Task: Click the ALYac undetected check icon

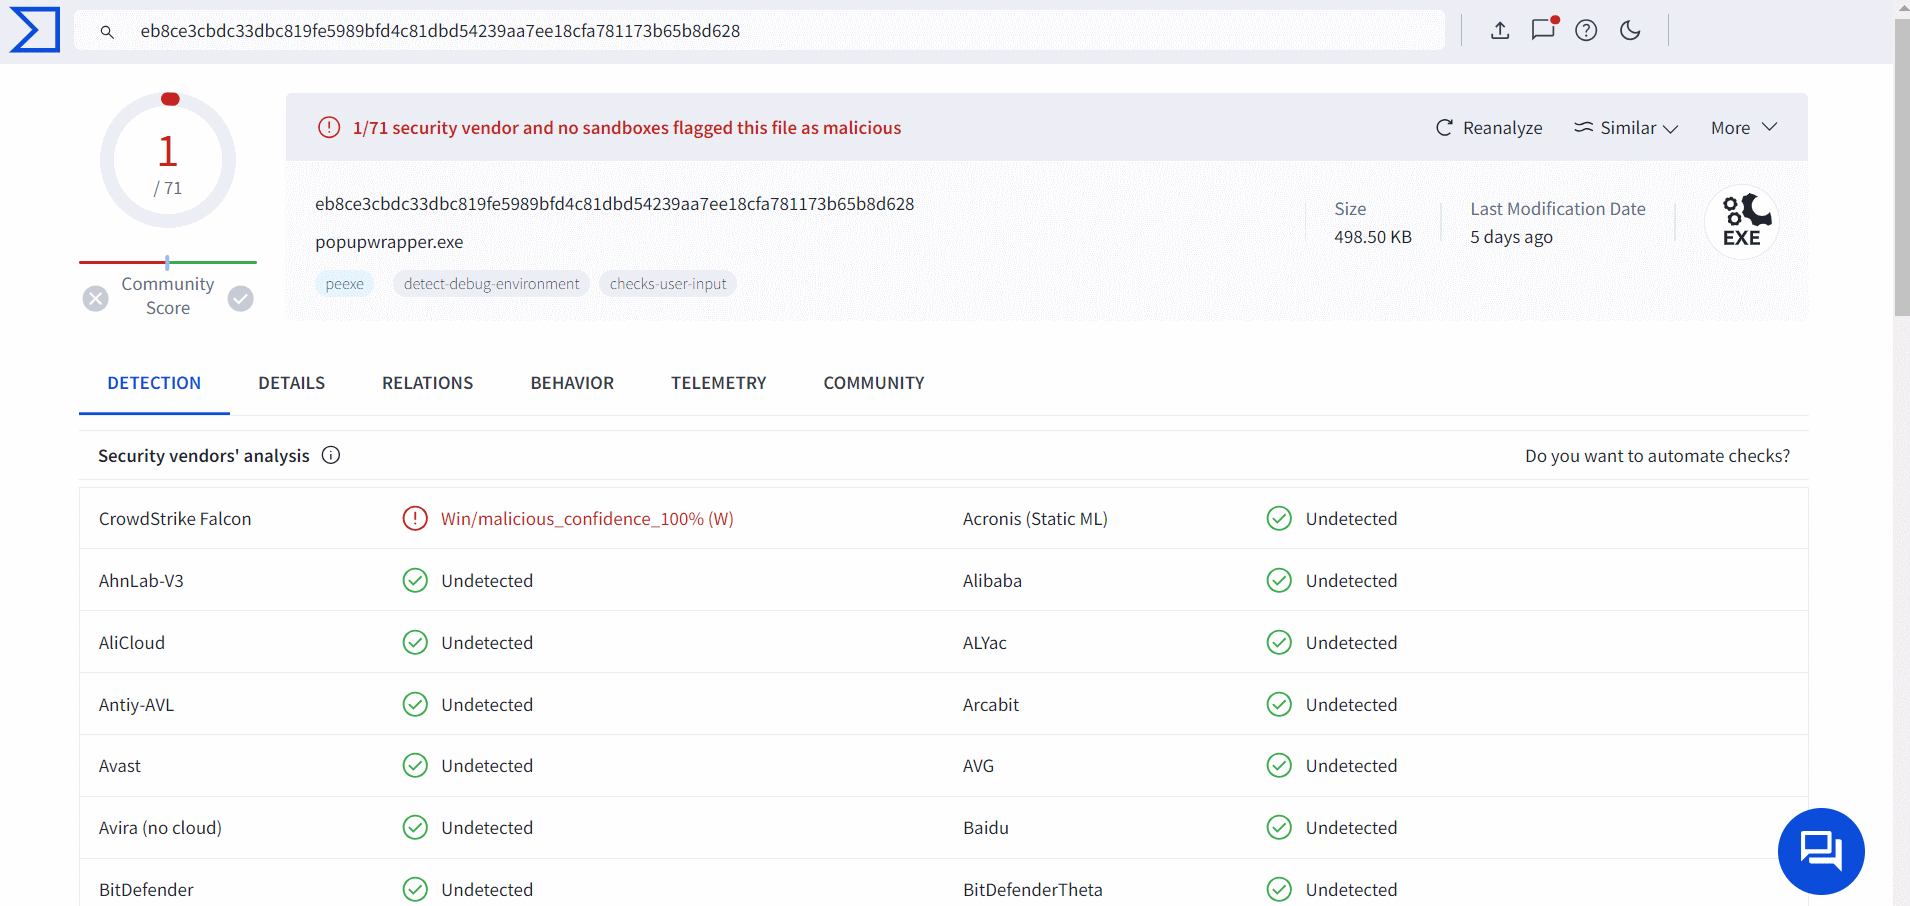Action: pos(1279,642)
